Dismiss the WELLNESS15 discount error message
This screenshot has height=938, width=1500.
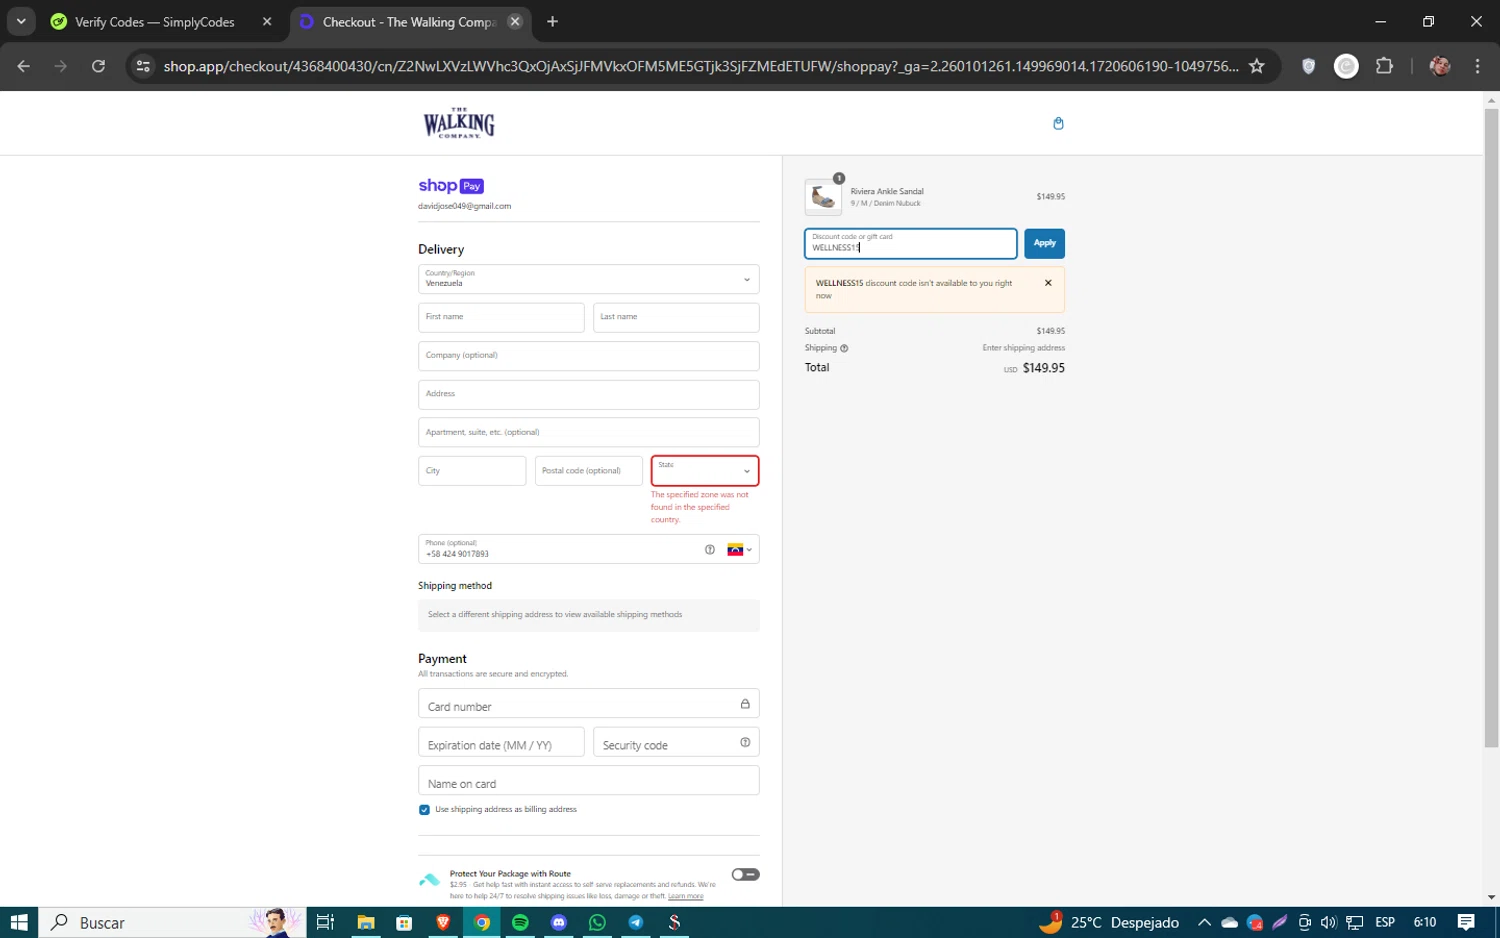(1048, 283)
